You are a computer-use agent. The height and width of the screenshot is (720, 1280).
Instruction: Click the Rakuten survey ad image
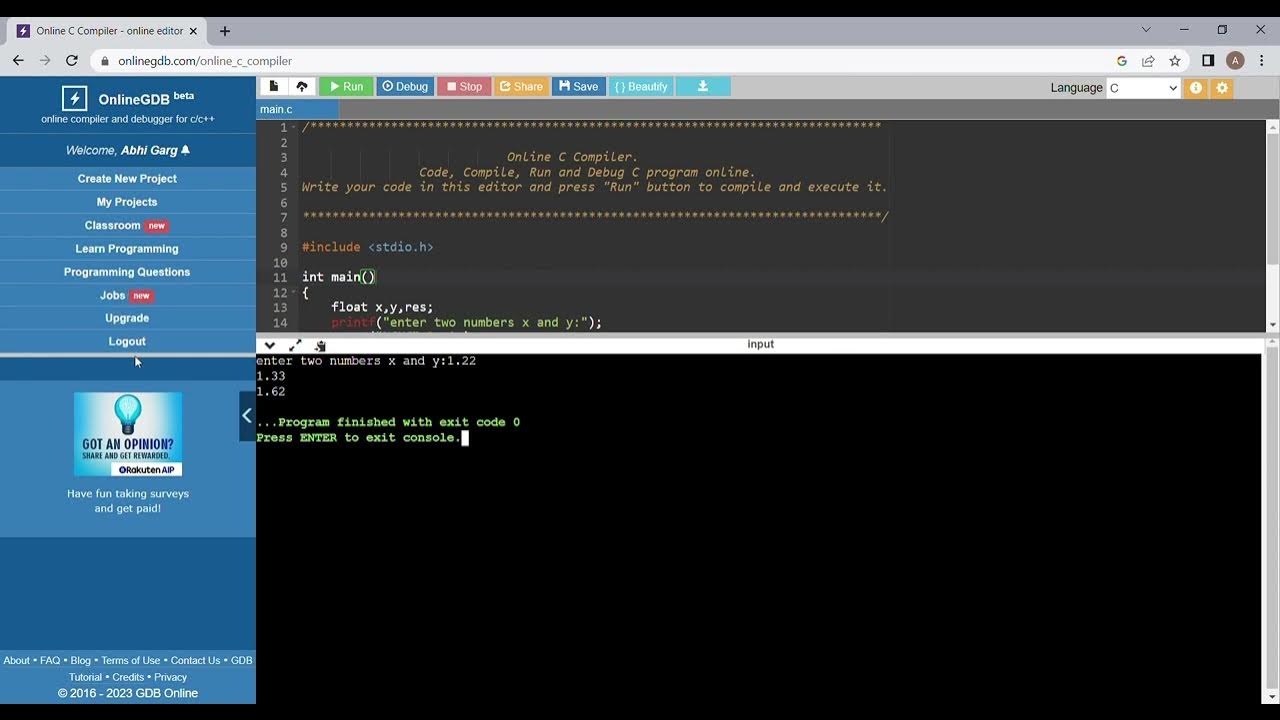(x=128, y=434)
